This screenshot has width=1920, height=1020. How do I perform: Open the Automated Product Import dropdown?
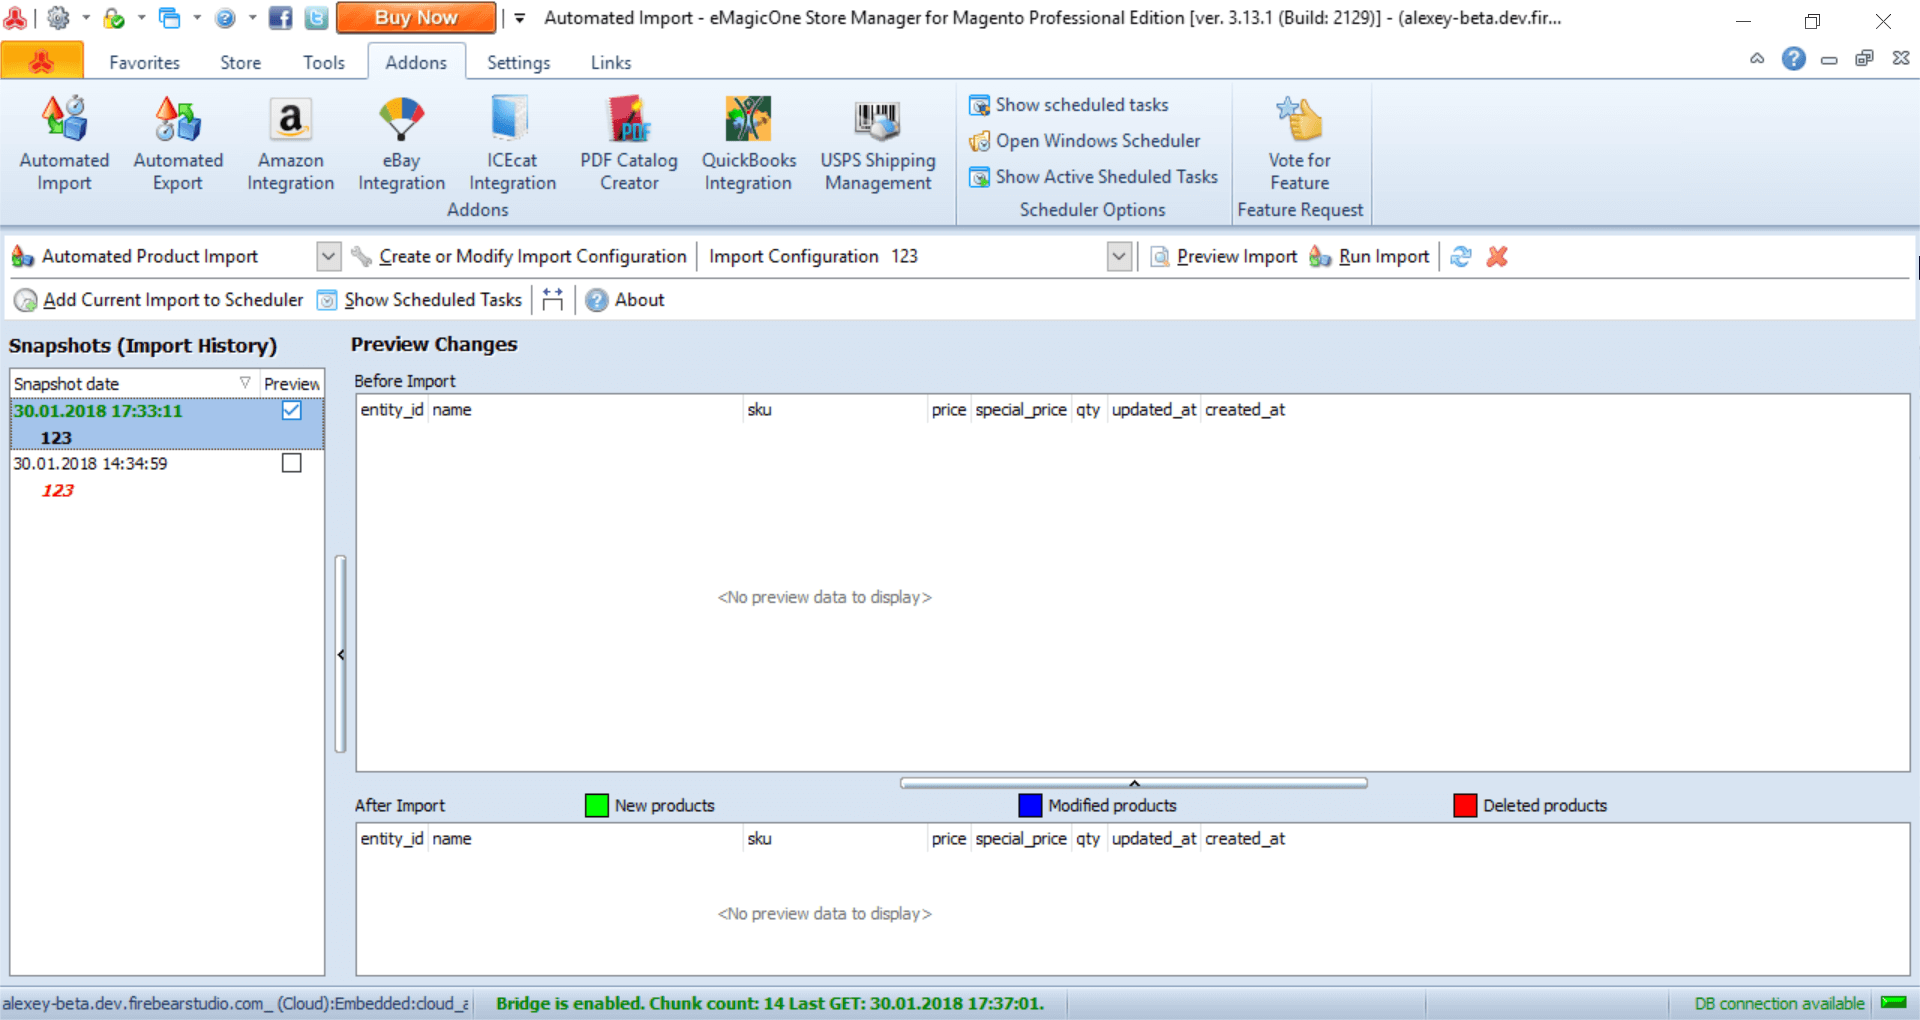pyautogui.click(x=328, y=257)
